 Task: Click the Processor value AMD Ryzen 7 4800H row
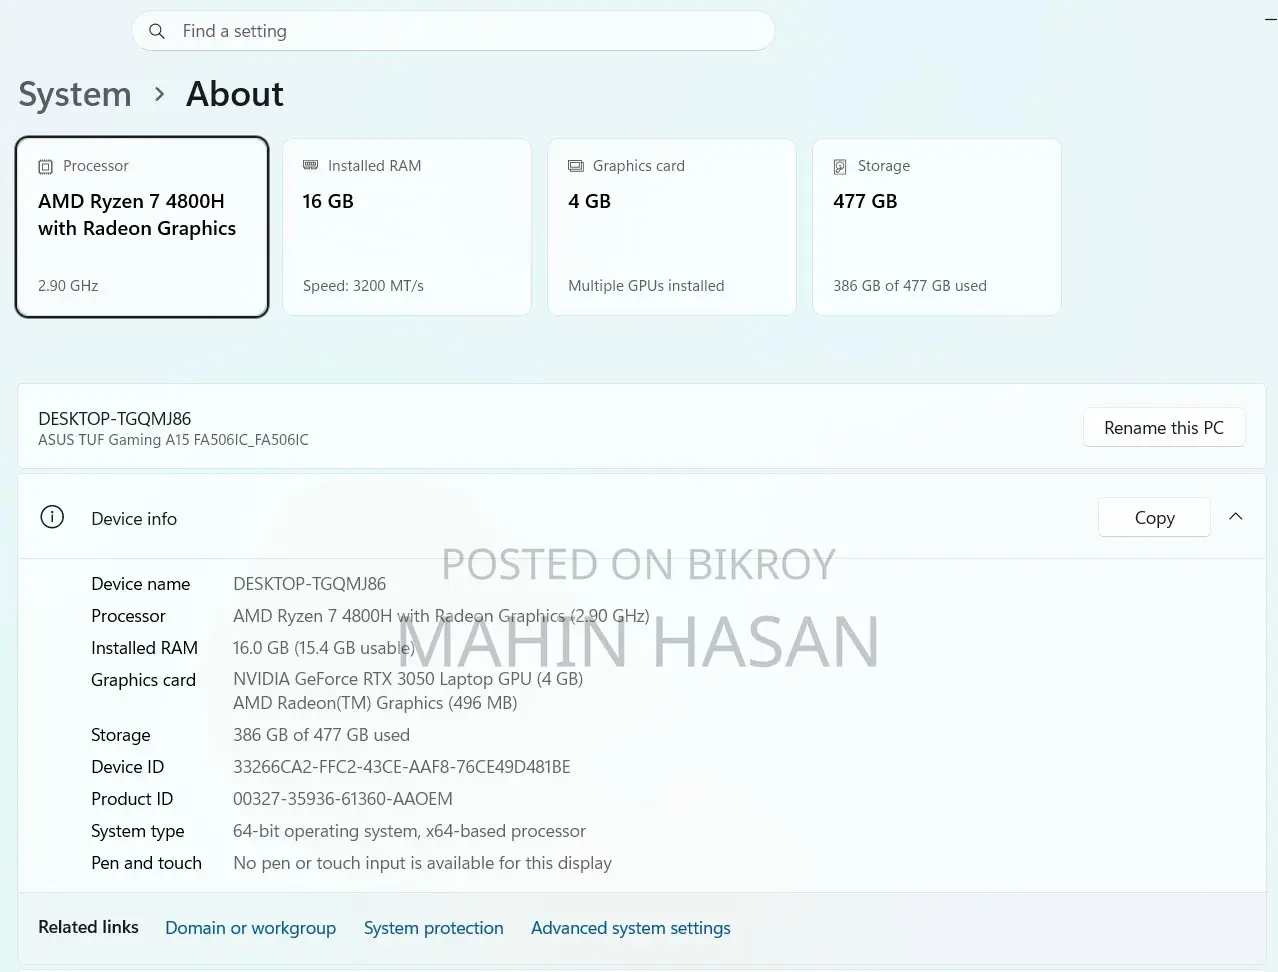coord(441,616)
